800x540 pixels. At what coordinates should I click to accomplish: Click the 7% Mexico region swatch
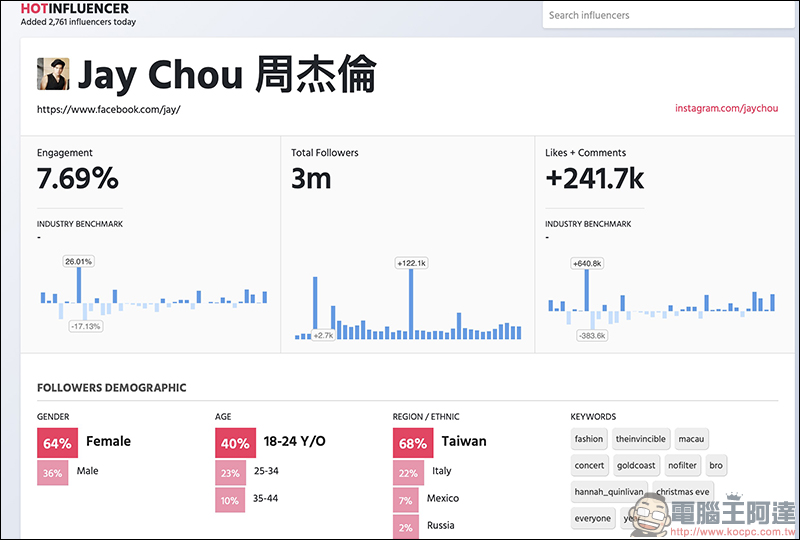coord(406,500)
